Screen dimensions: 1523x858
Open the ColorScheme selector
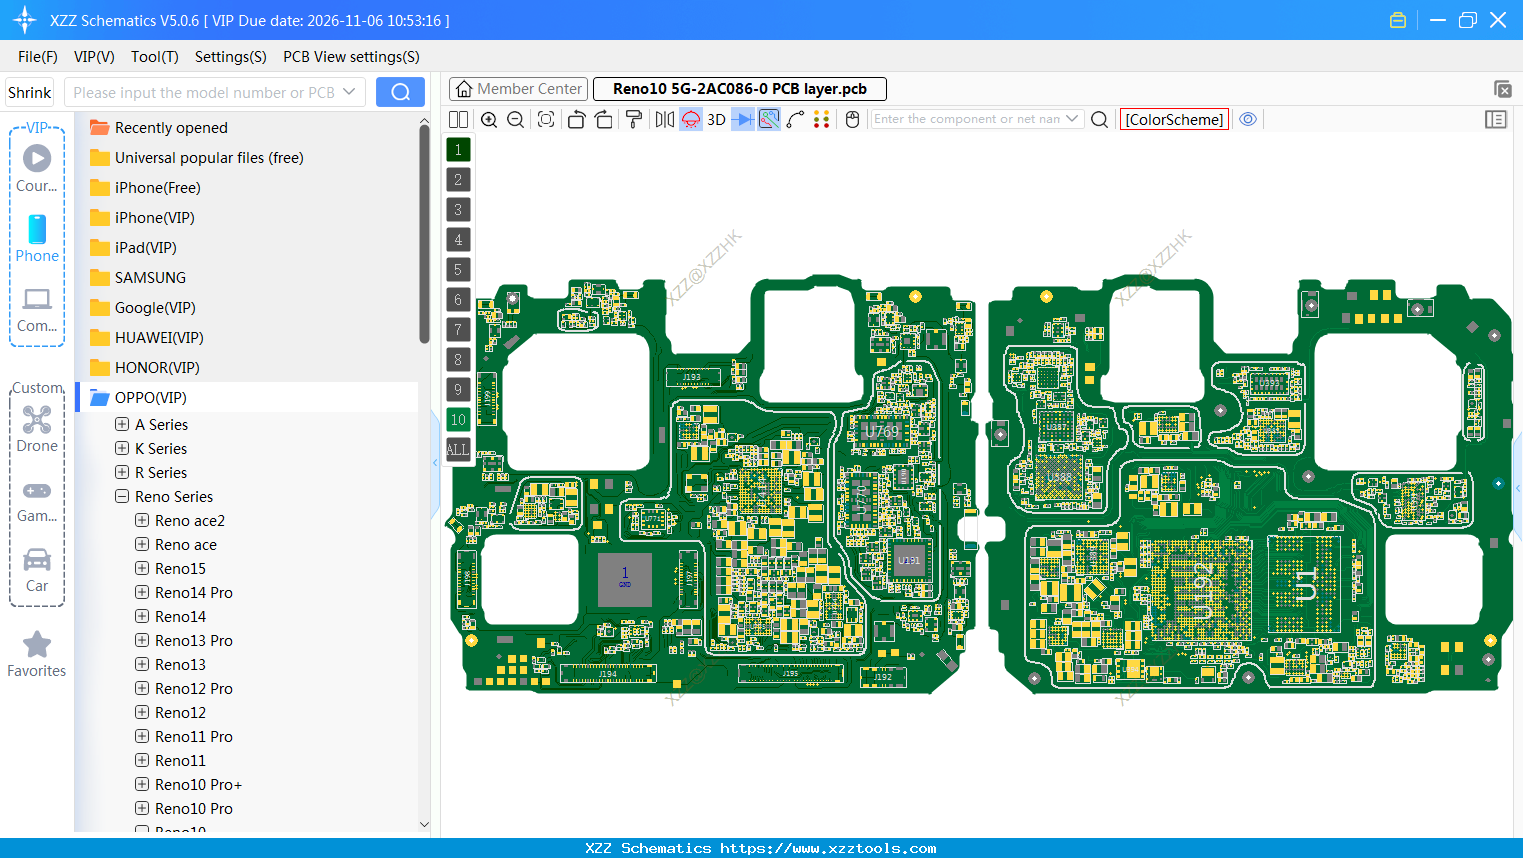1174,118
